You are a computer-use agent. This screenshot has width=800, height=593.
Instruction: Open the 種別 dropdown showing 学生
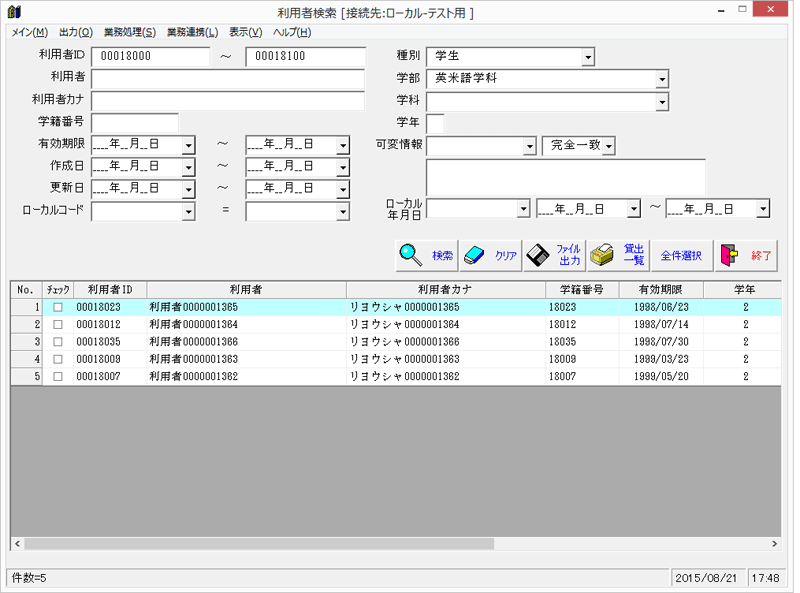pos(588,57)
